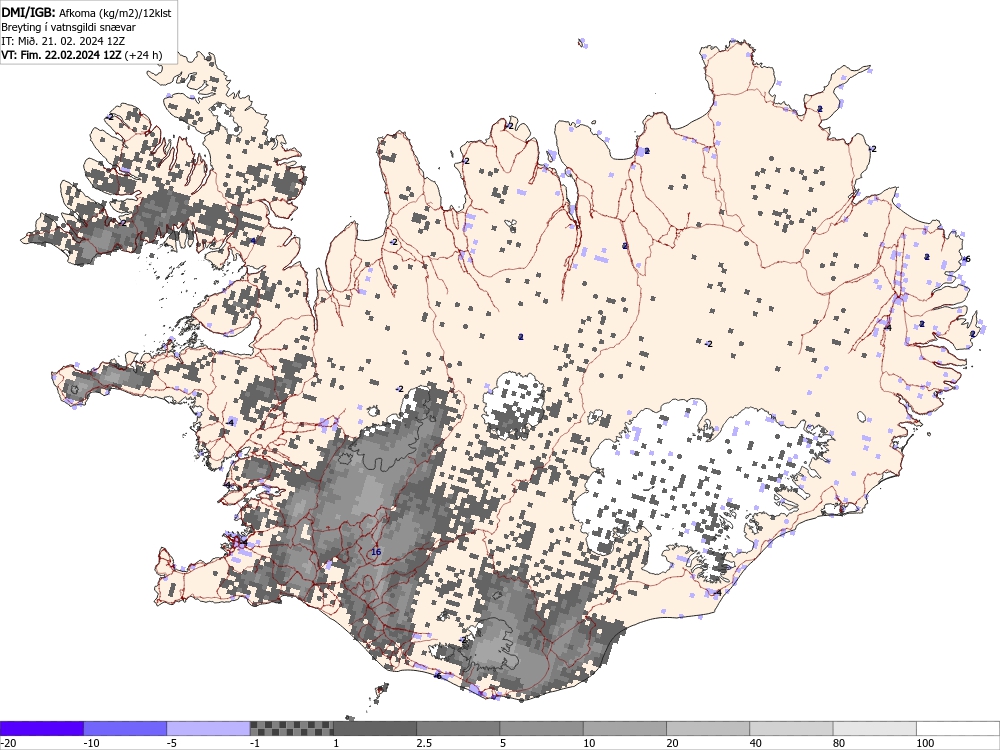Click the "100" legend scale label
Viewport: 1000px width, 750px height.
coord(925,743)
